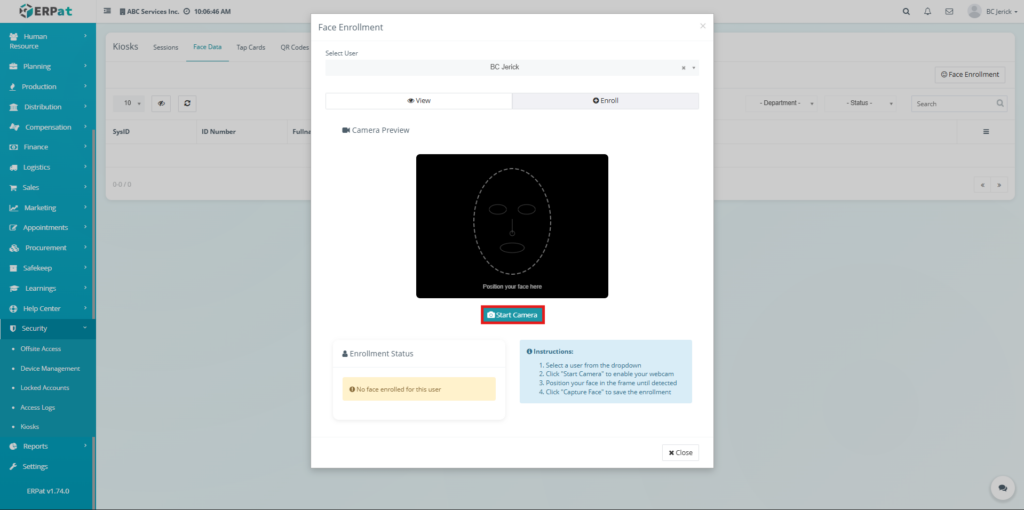Select the View toggle in dialog

pos(419,101)
